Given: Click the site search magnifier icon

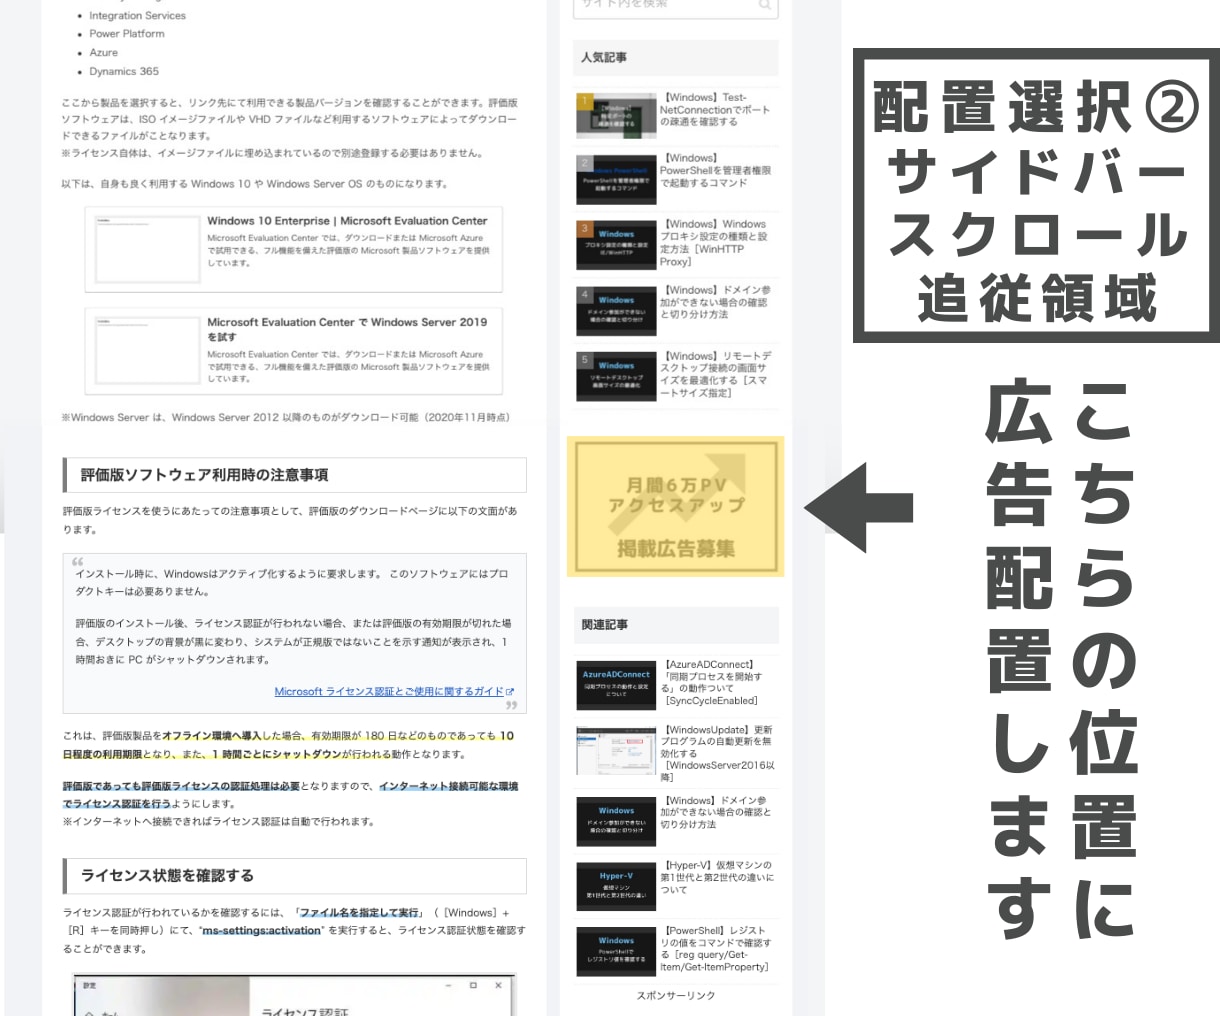Looking at the screenshot, I should pyautogui.click(x=765, y=5).
